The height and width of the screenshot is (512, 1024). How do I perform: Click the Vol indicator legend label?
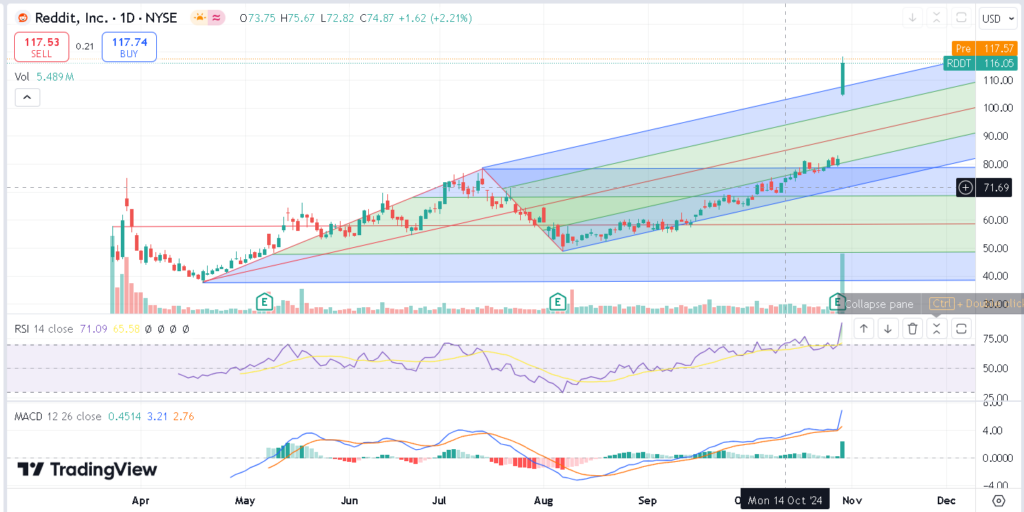tap(22, 77)
